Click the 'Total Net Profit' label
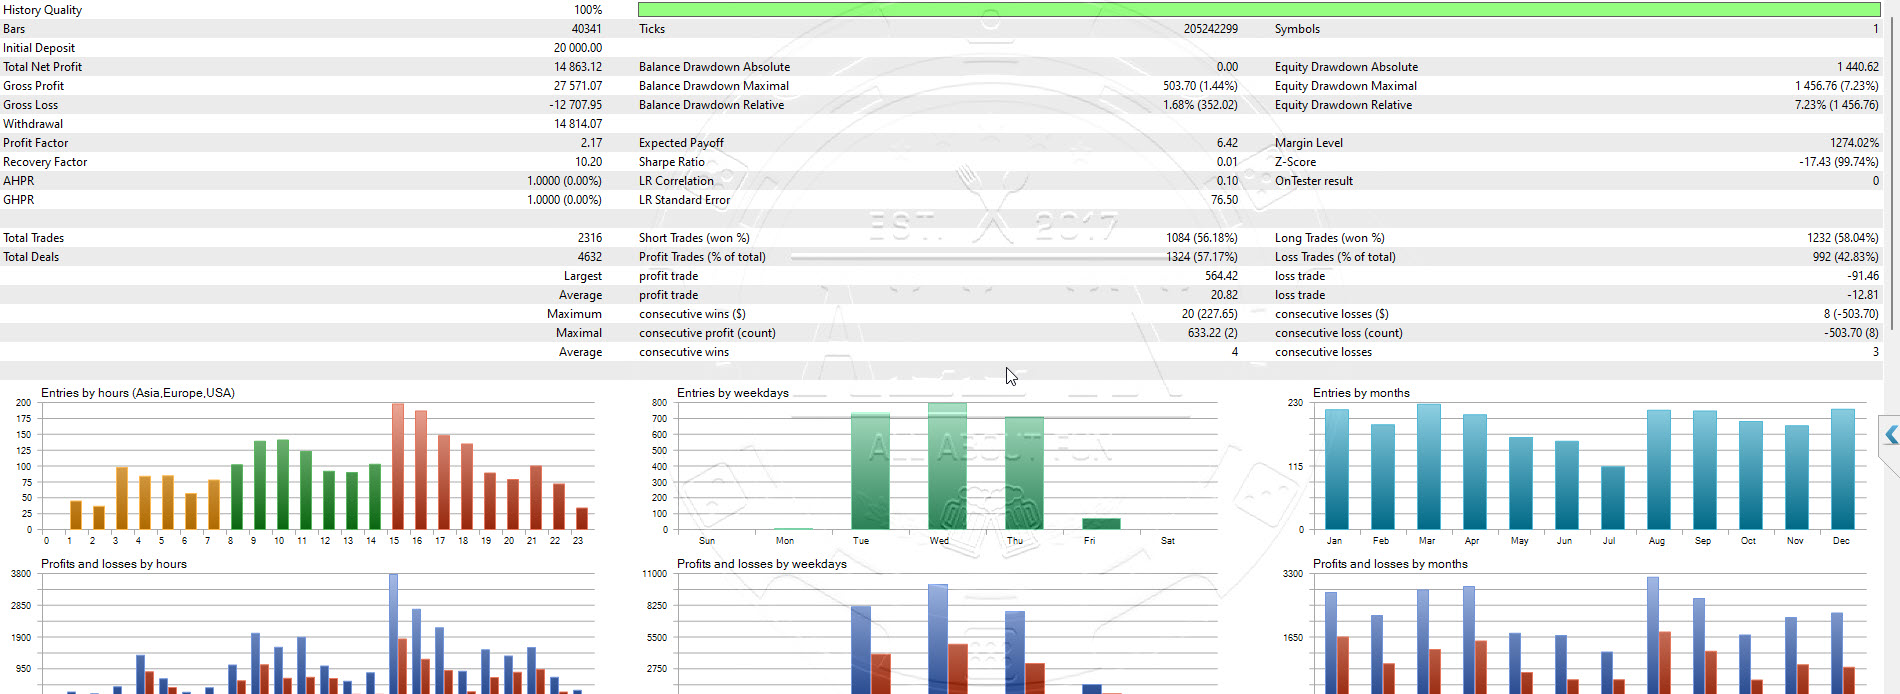This screenshot has height=694, width=1900. tap(43, 67)
